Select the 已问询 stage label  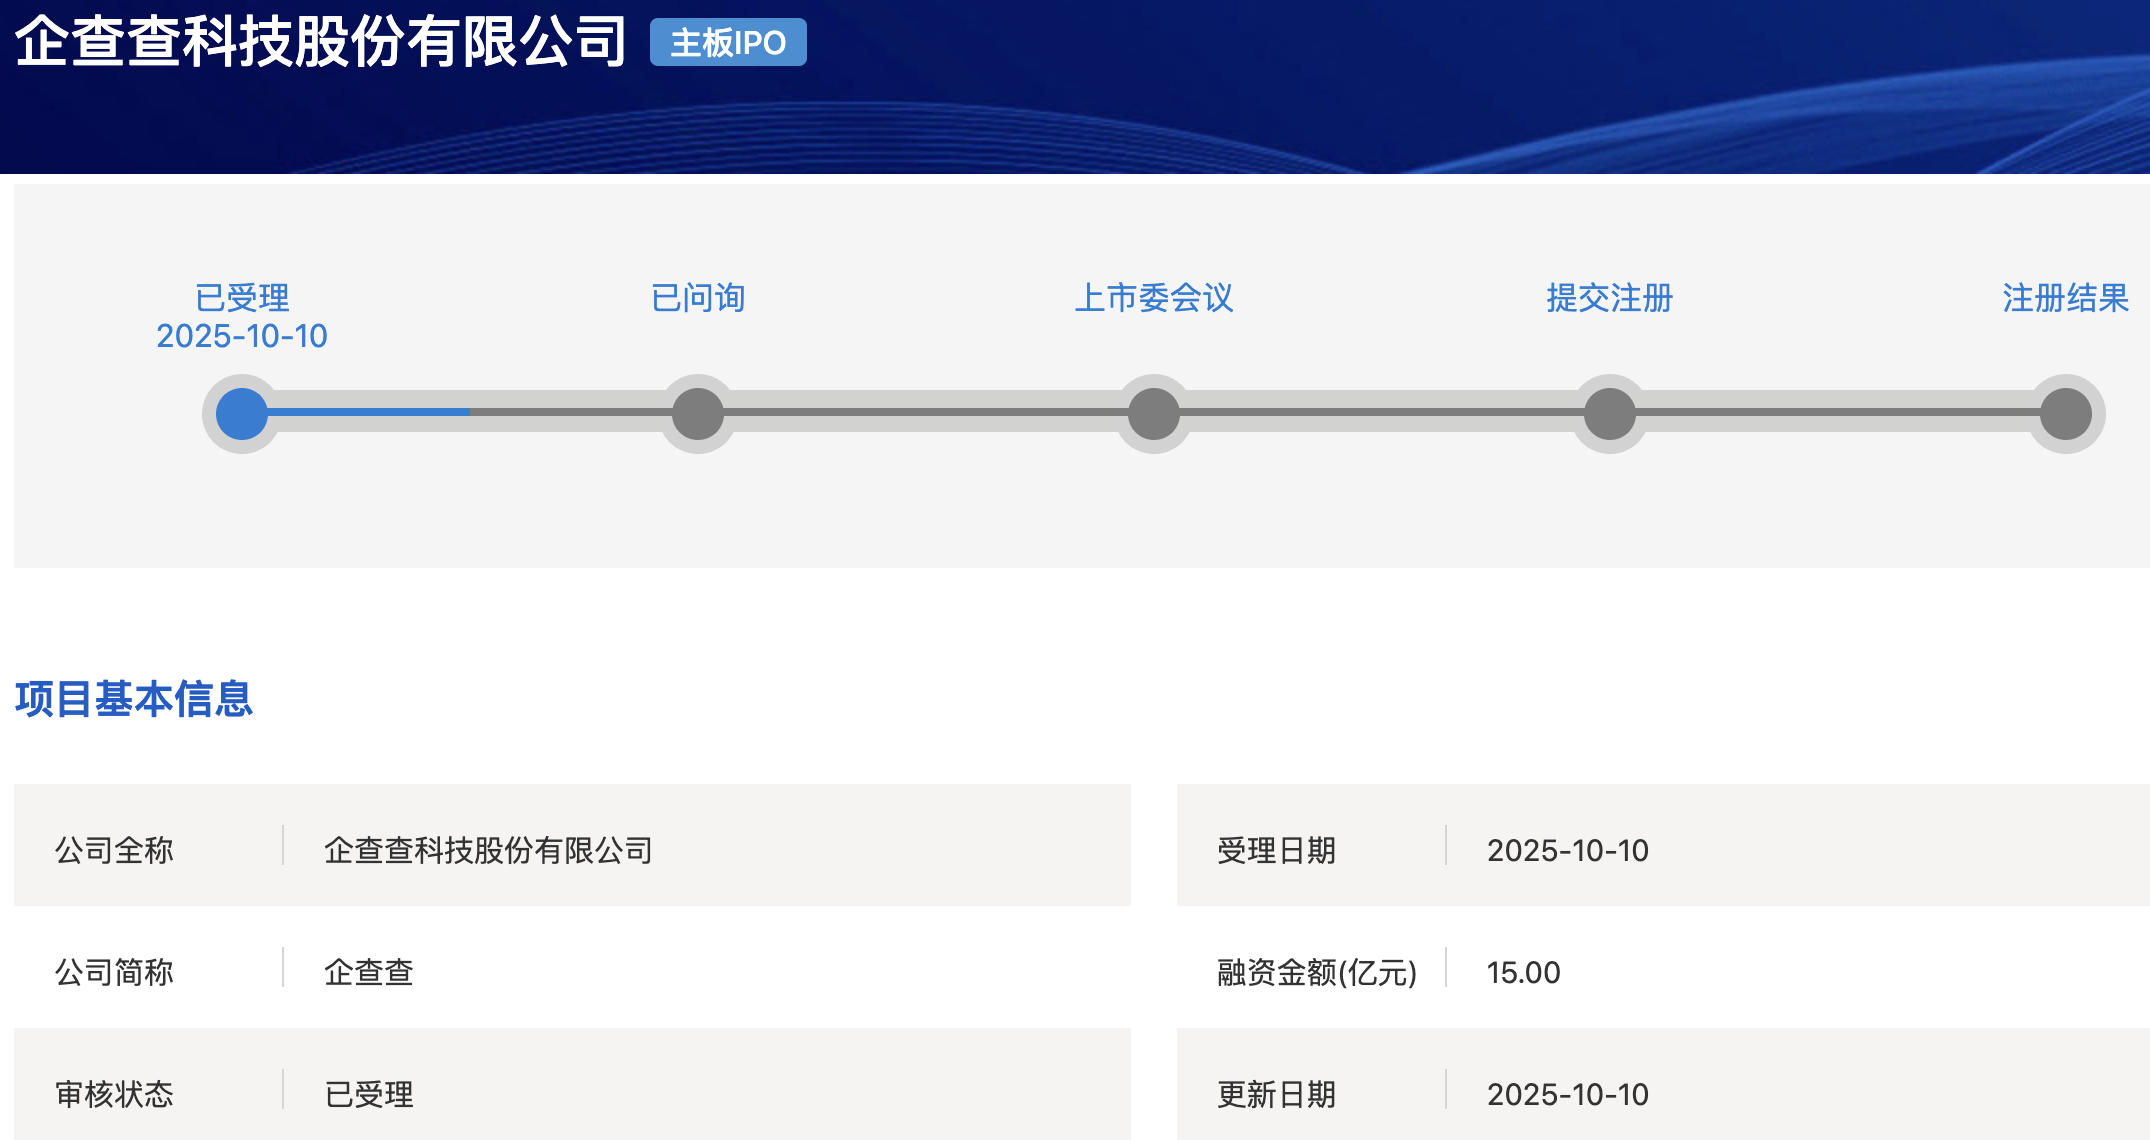click(x=698, y=297)
